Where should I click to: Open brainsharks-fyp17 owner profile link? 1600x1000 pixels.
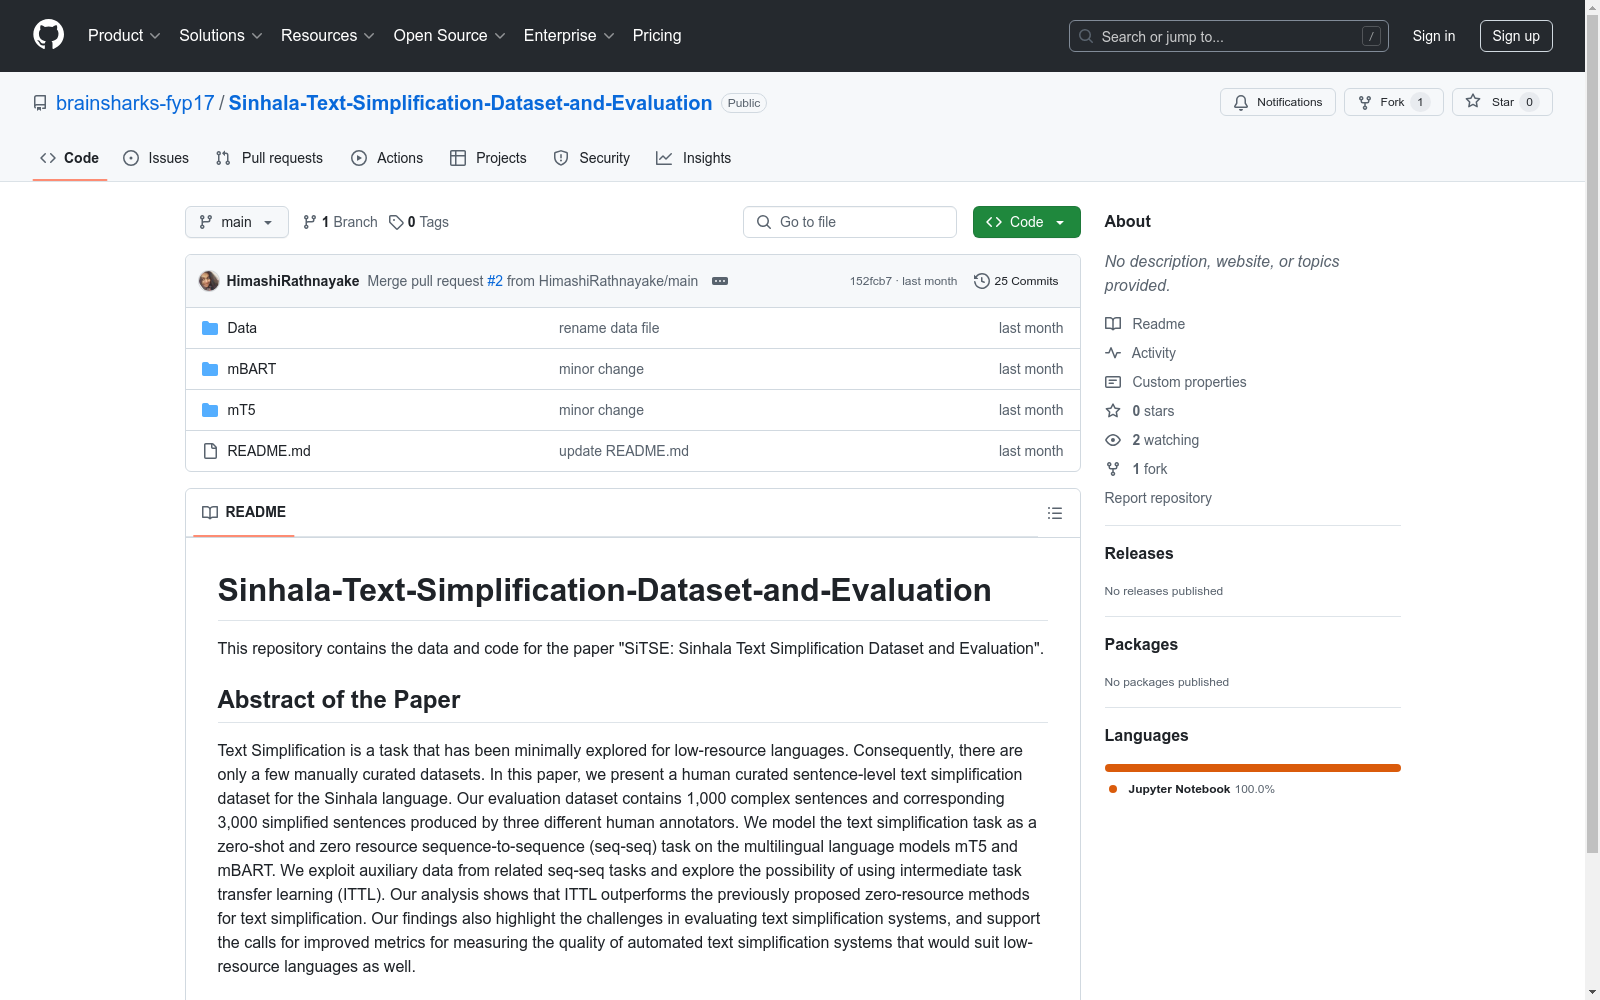click(x=135, y=103)
